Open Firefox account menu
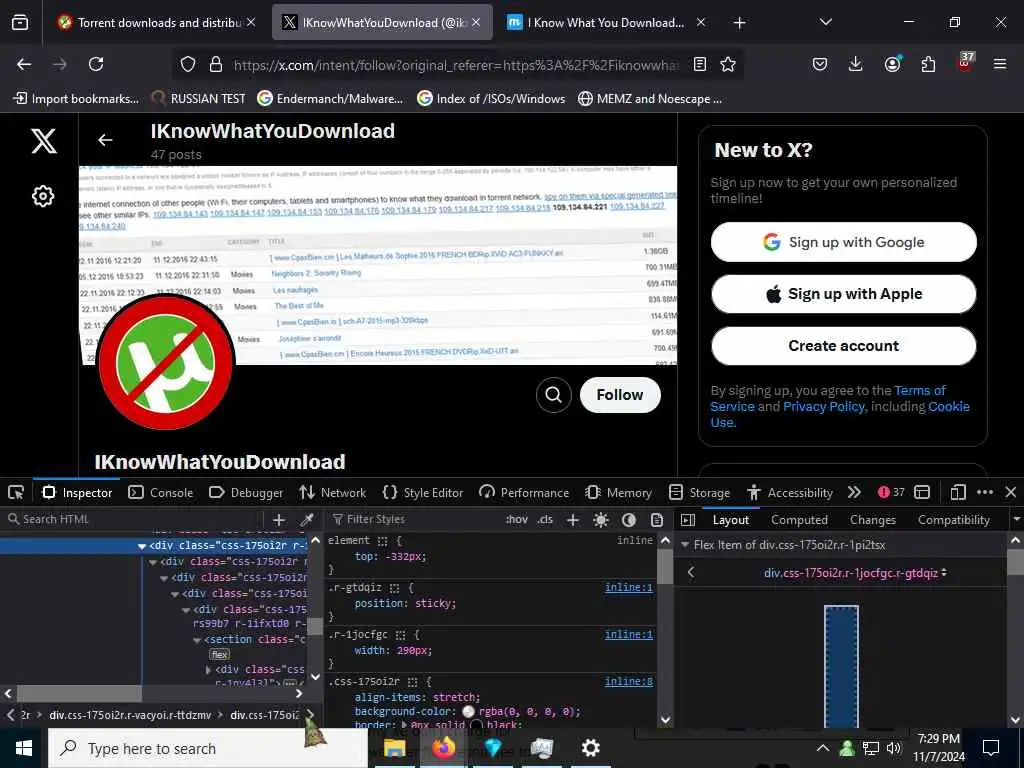 [892, 63]
